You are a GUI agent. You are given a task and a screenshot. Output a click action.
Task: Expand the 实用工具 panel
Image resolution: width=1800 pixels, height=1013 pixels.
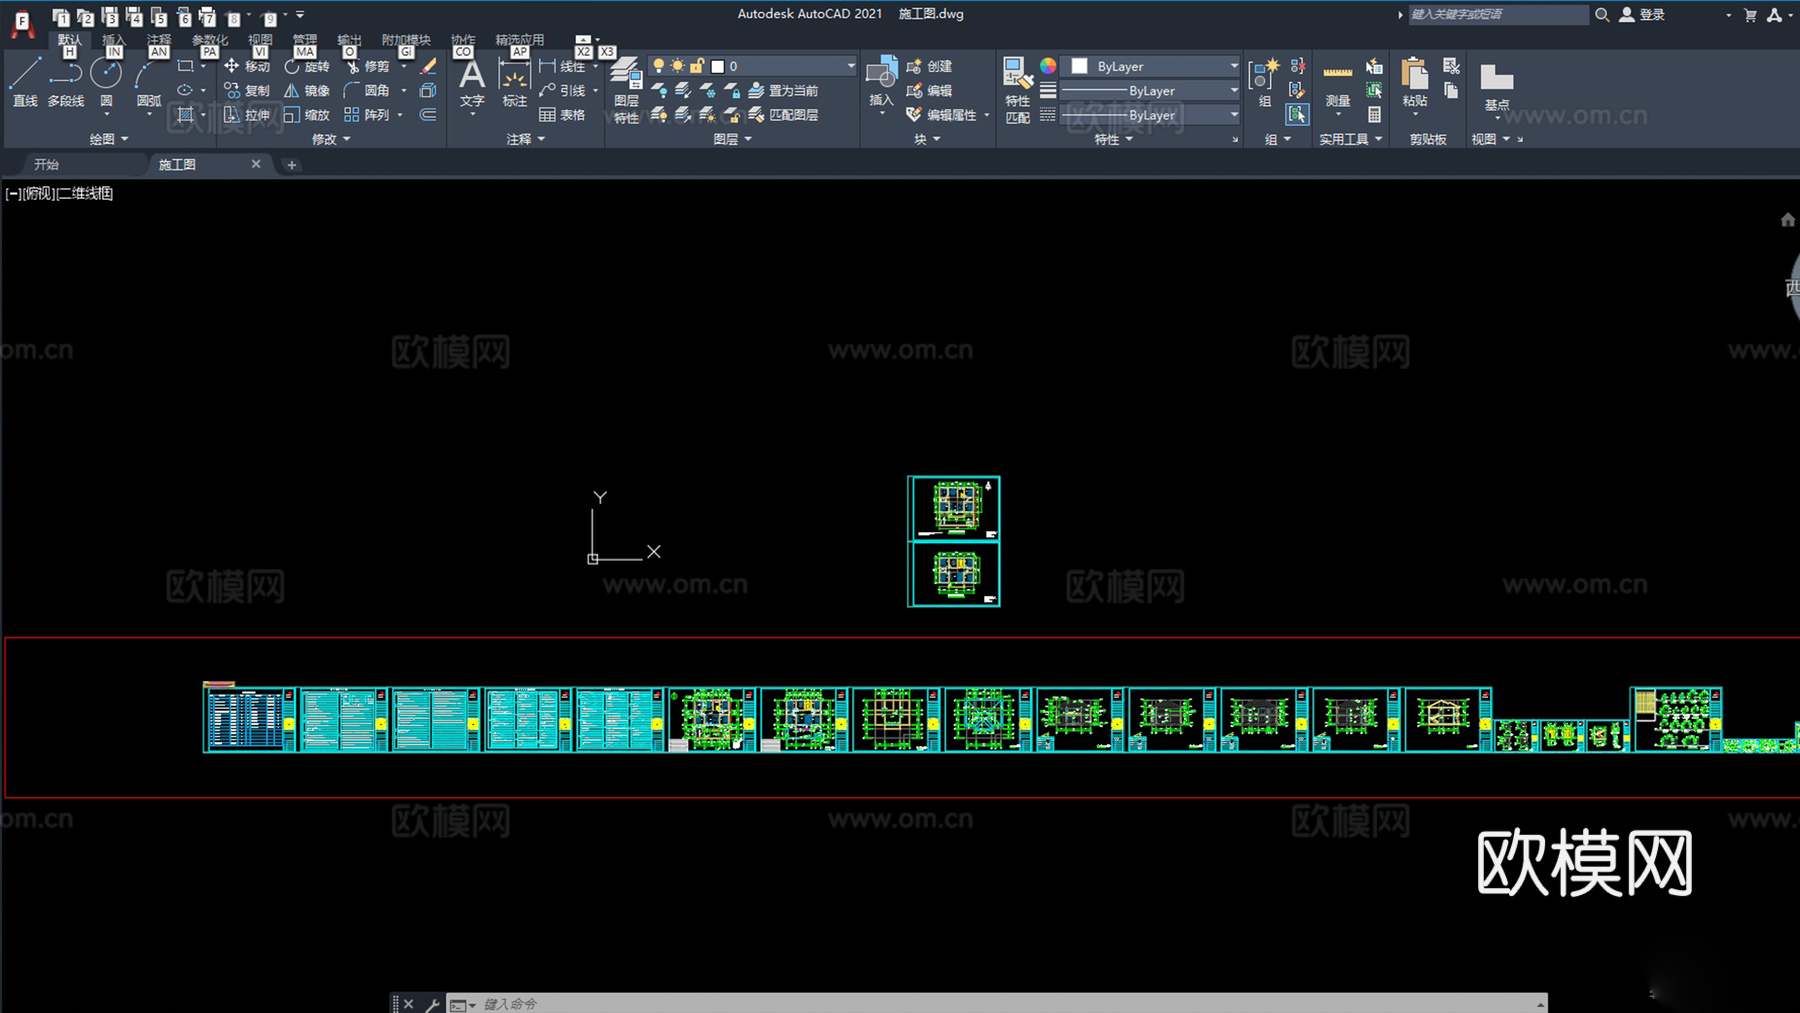tap(1350, 139)
